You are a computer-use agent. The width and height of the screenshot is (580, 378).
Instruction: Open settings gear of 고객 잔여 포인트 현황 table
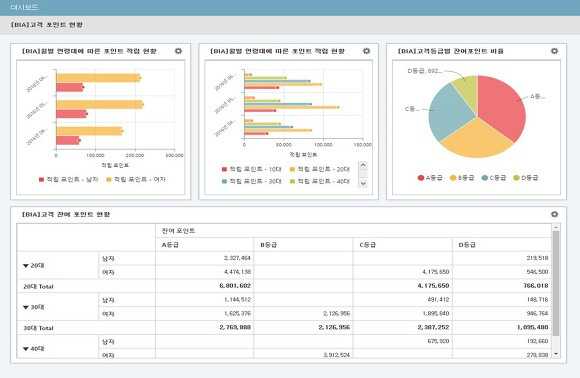pos(554,214)
